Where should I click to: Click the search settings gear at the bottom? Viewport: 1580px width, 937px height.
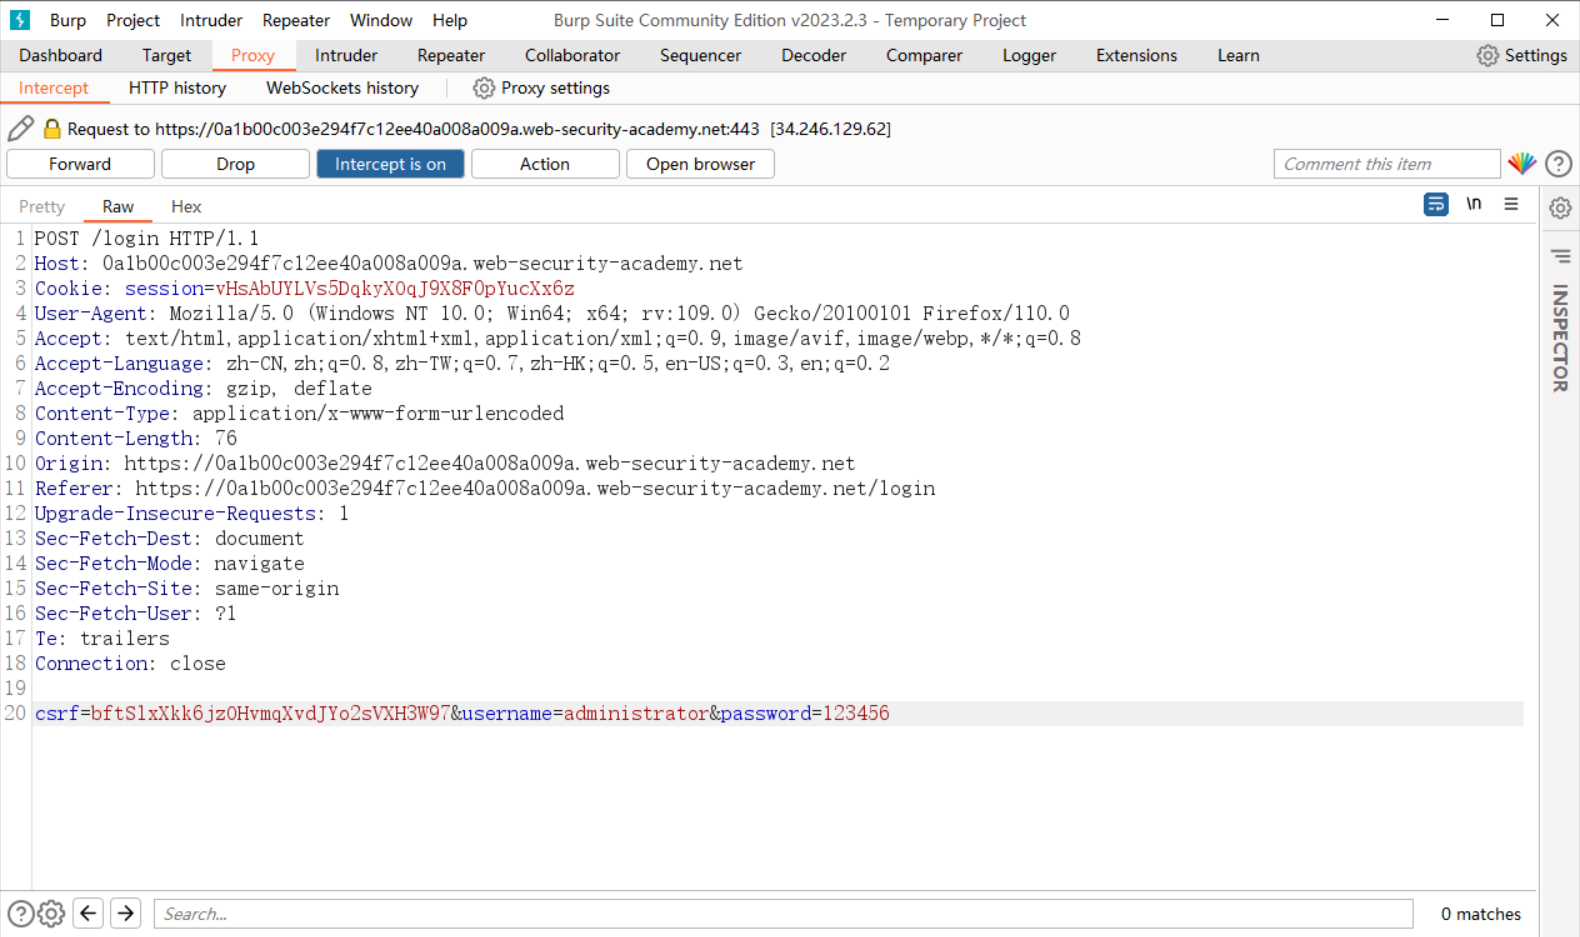pos(52,913)
